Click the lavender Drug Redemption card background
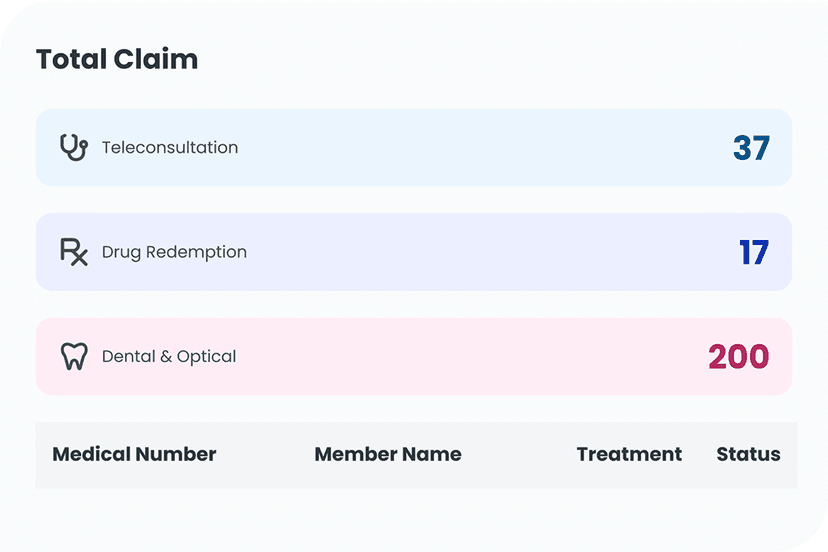Viewport: 828px width, 552px height. (x=475, y=252)
